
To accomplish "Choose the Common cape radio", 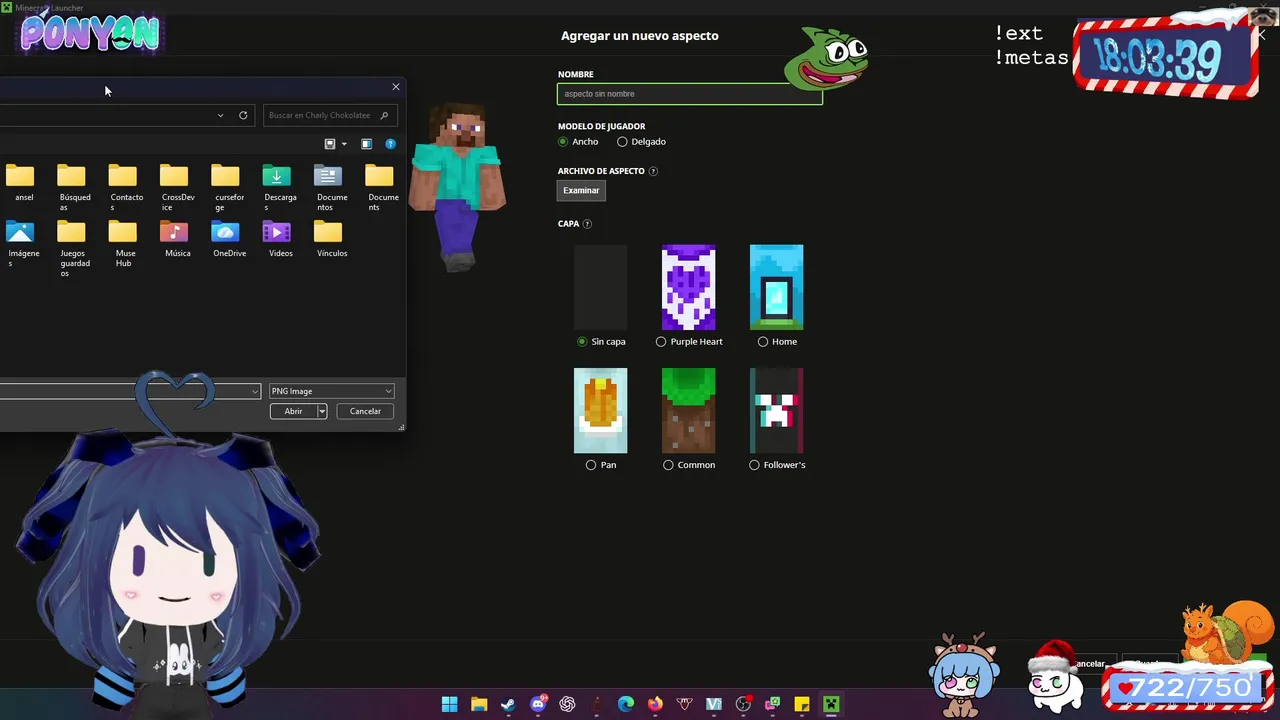I will pos(668,465).
